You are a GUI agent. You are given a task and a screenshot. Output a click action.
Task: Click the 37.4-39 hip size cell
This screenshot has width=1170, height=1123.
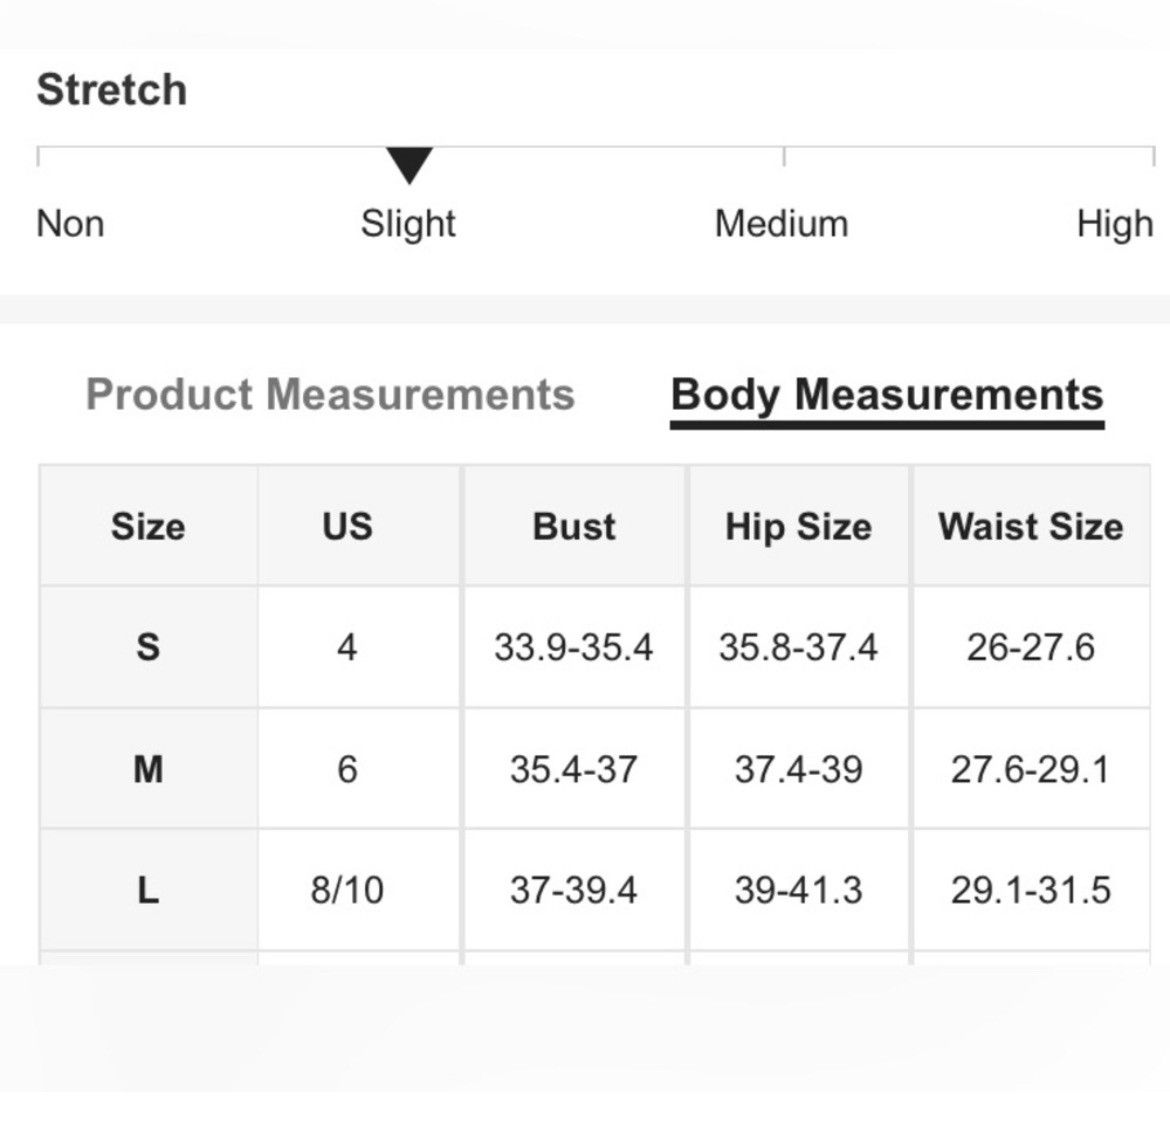pyautogui.click(x=798, y=769)
